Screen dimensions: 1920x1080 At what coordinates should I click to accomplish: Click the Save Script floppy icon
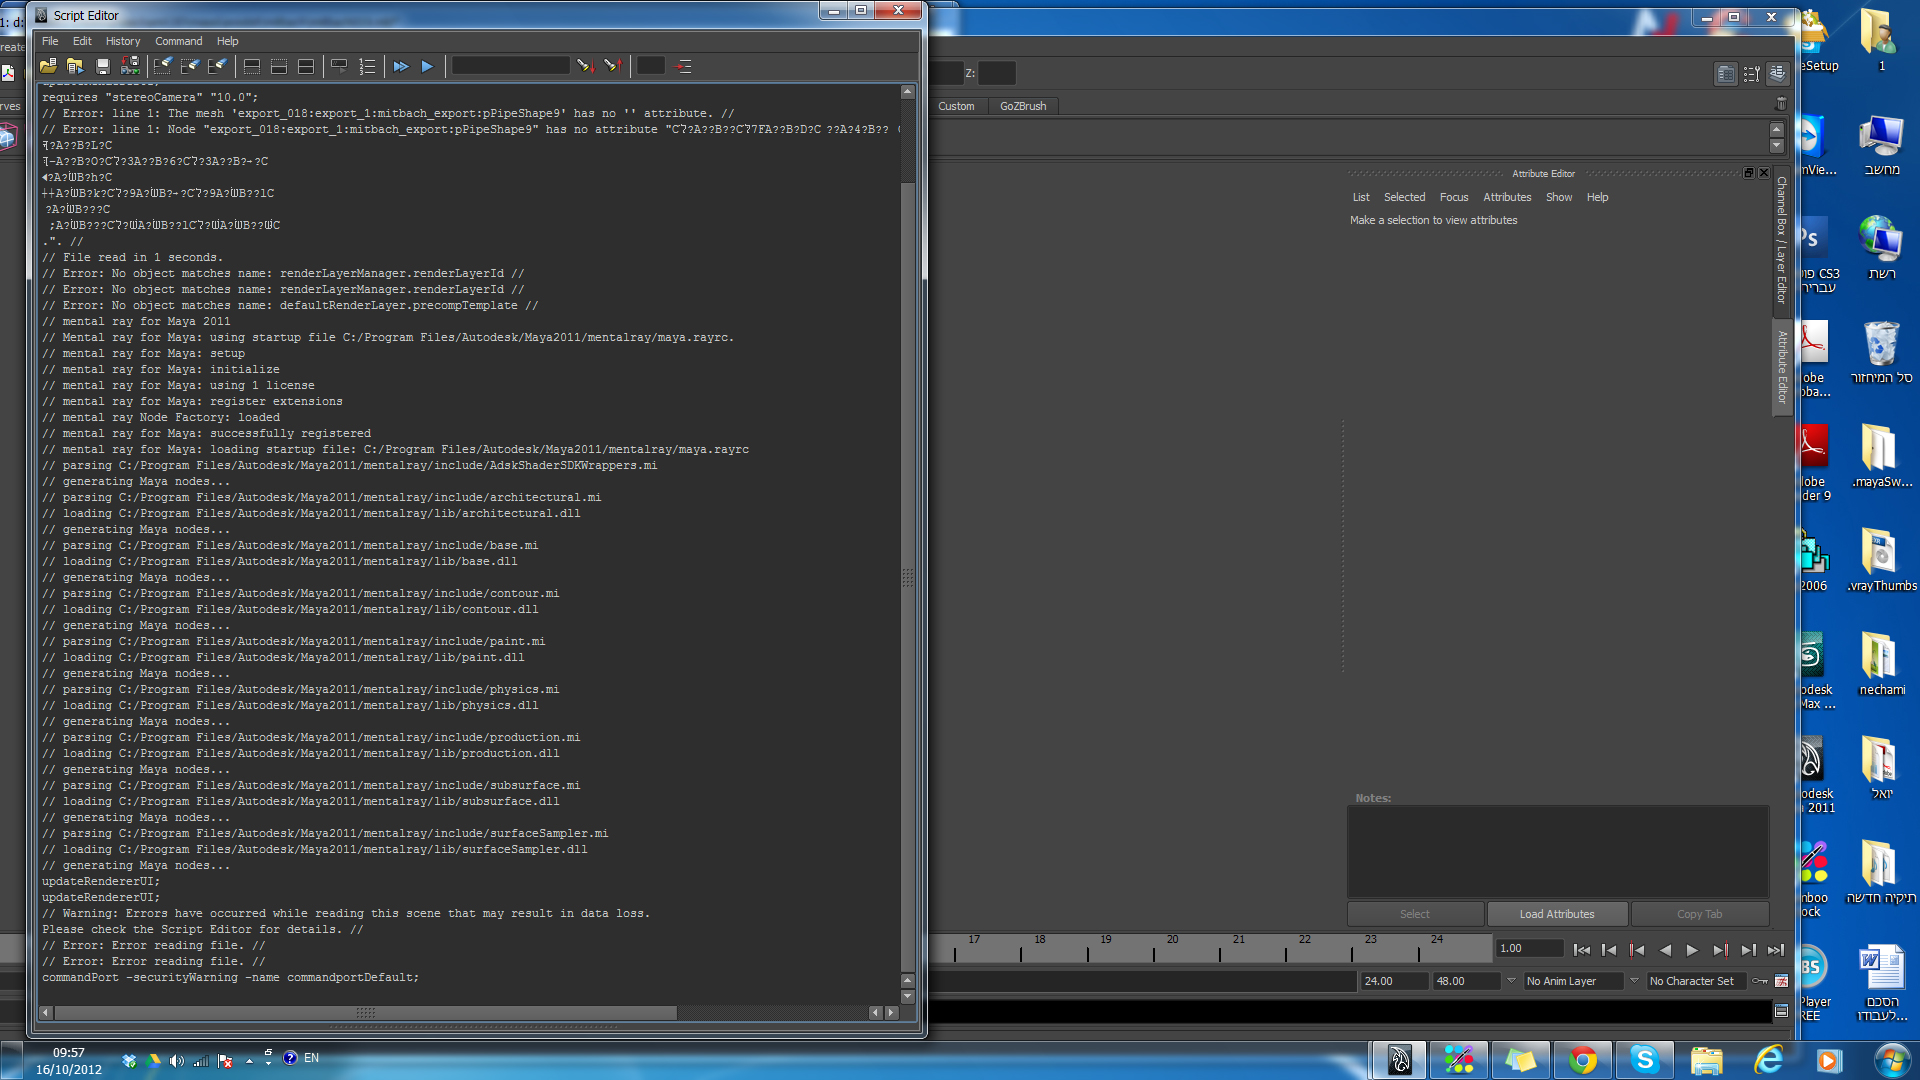pyautogui.click(x=102, y=66)
